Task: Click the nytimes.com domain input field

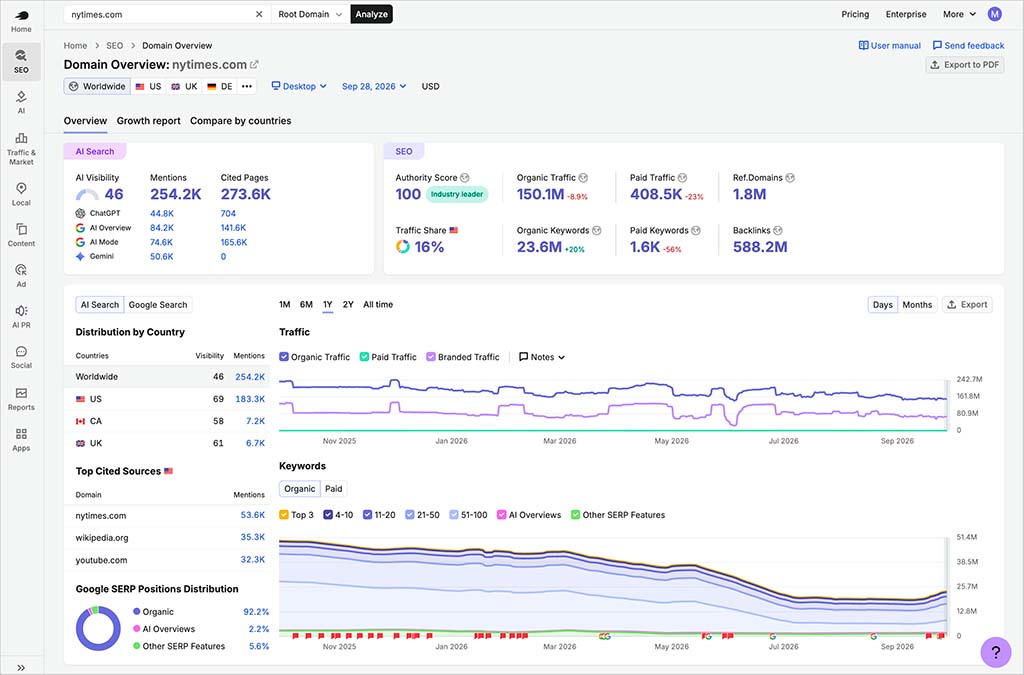Action: pos(160,14)
